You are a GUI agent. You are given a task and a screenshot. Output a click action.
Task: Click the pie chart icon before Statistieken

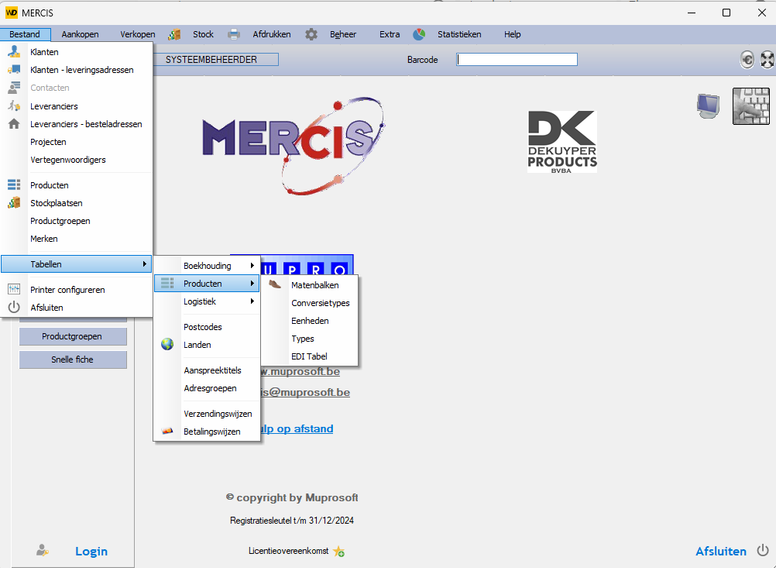tap(419, 34)
